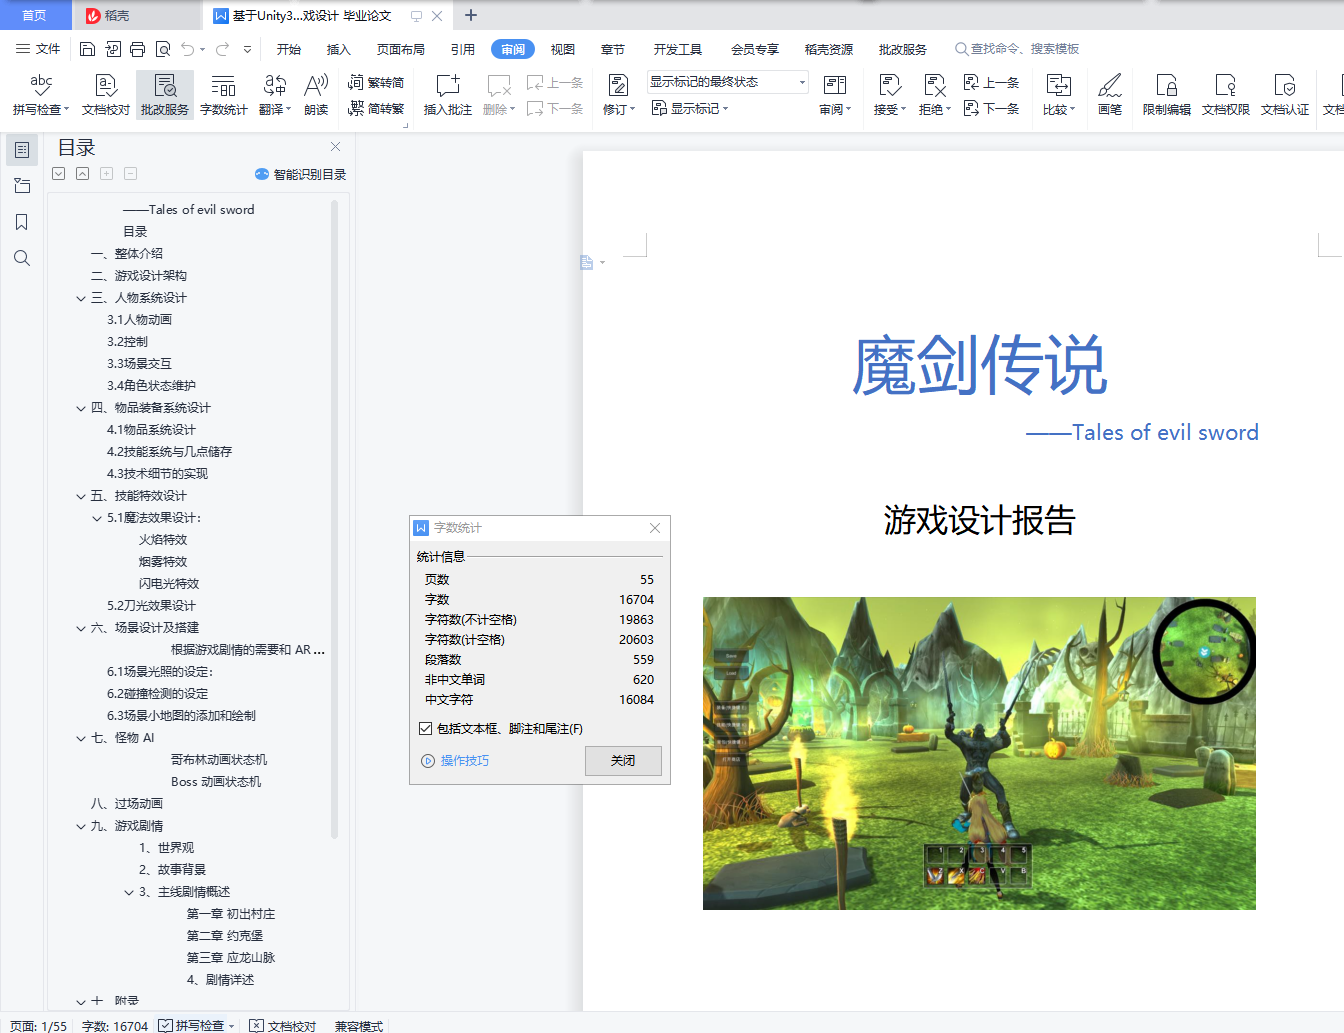This screenshot has height=1033, width=1344.
Task: Click the 页面: 1/55 status bar entry
Action: (39, 1026)
